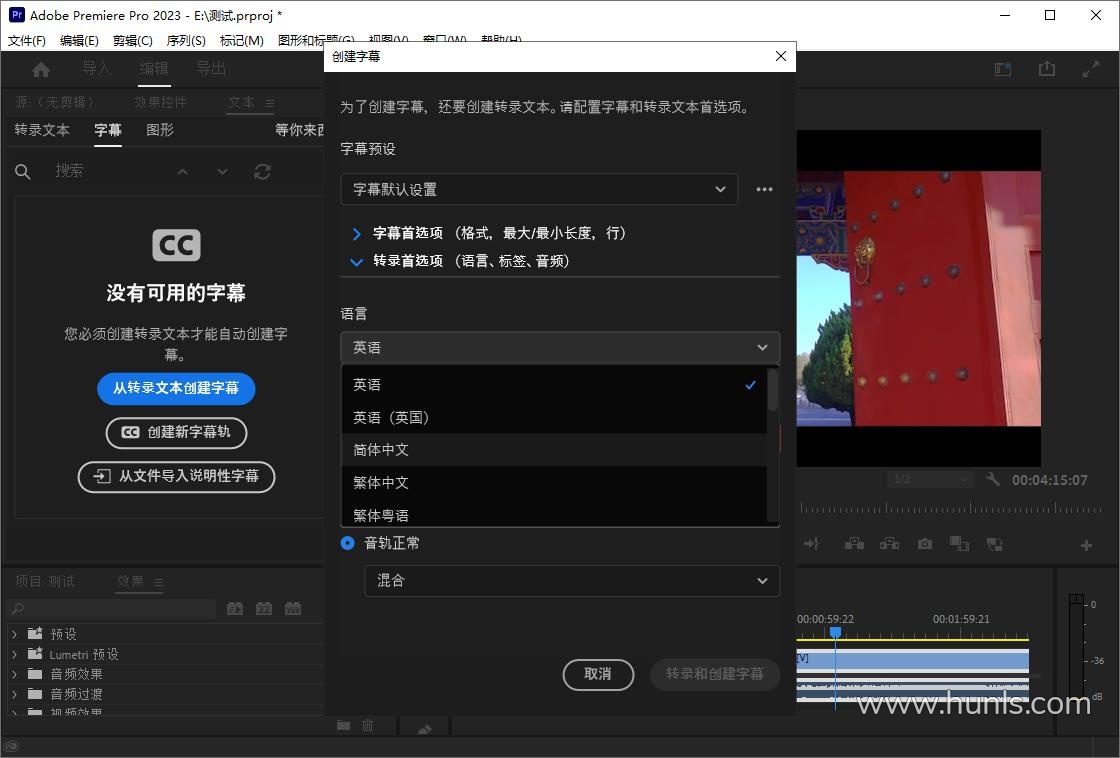The image size is (1120, 758).
Task: Expand 字幕首选项 section
Action: (357, 234)
